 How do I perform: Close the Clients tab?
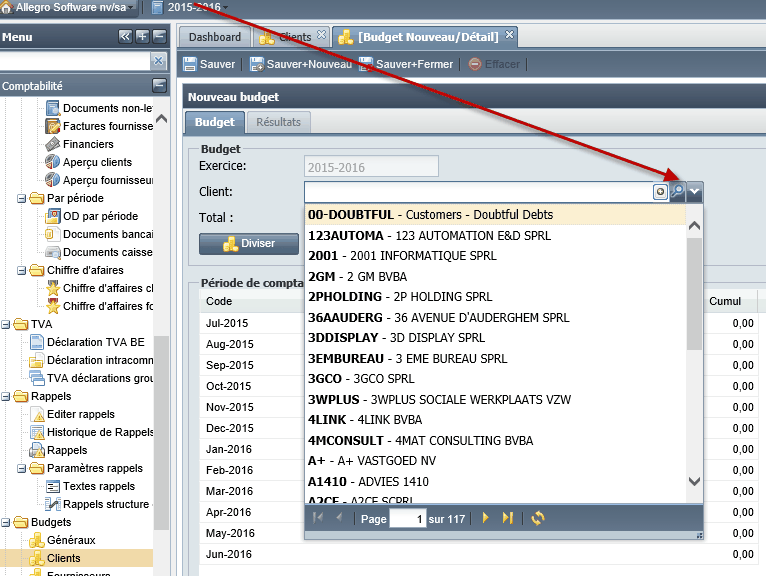click(x=321, y=35)
